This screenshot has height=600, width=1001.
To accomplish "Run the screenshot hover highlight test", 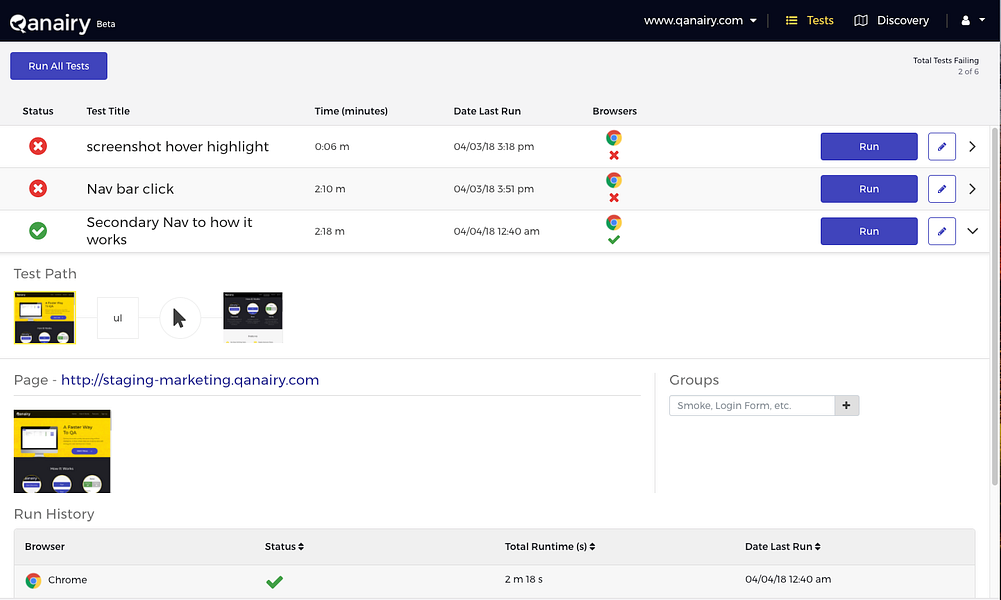I will click(869, 146).
